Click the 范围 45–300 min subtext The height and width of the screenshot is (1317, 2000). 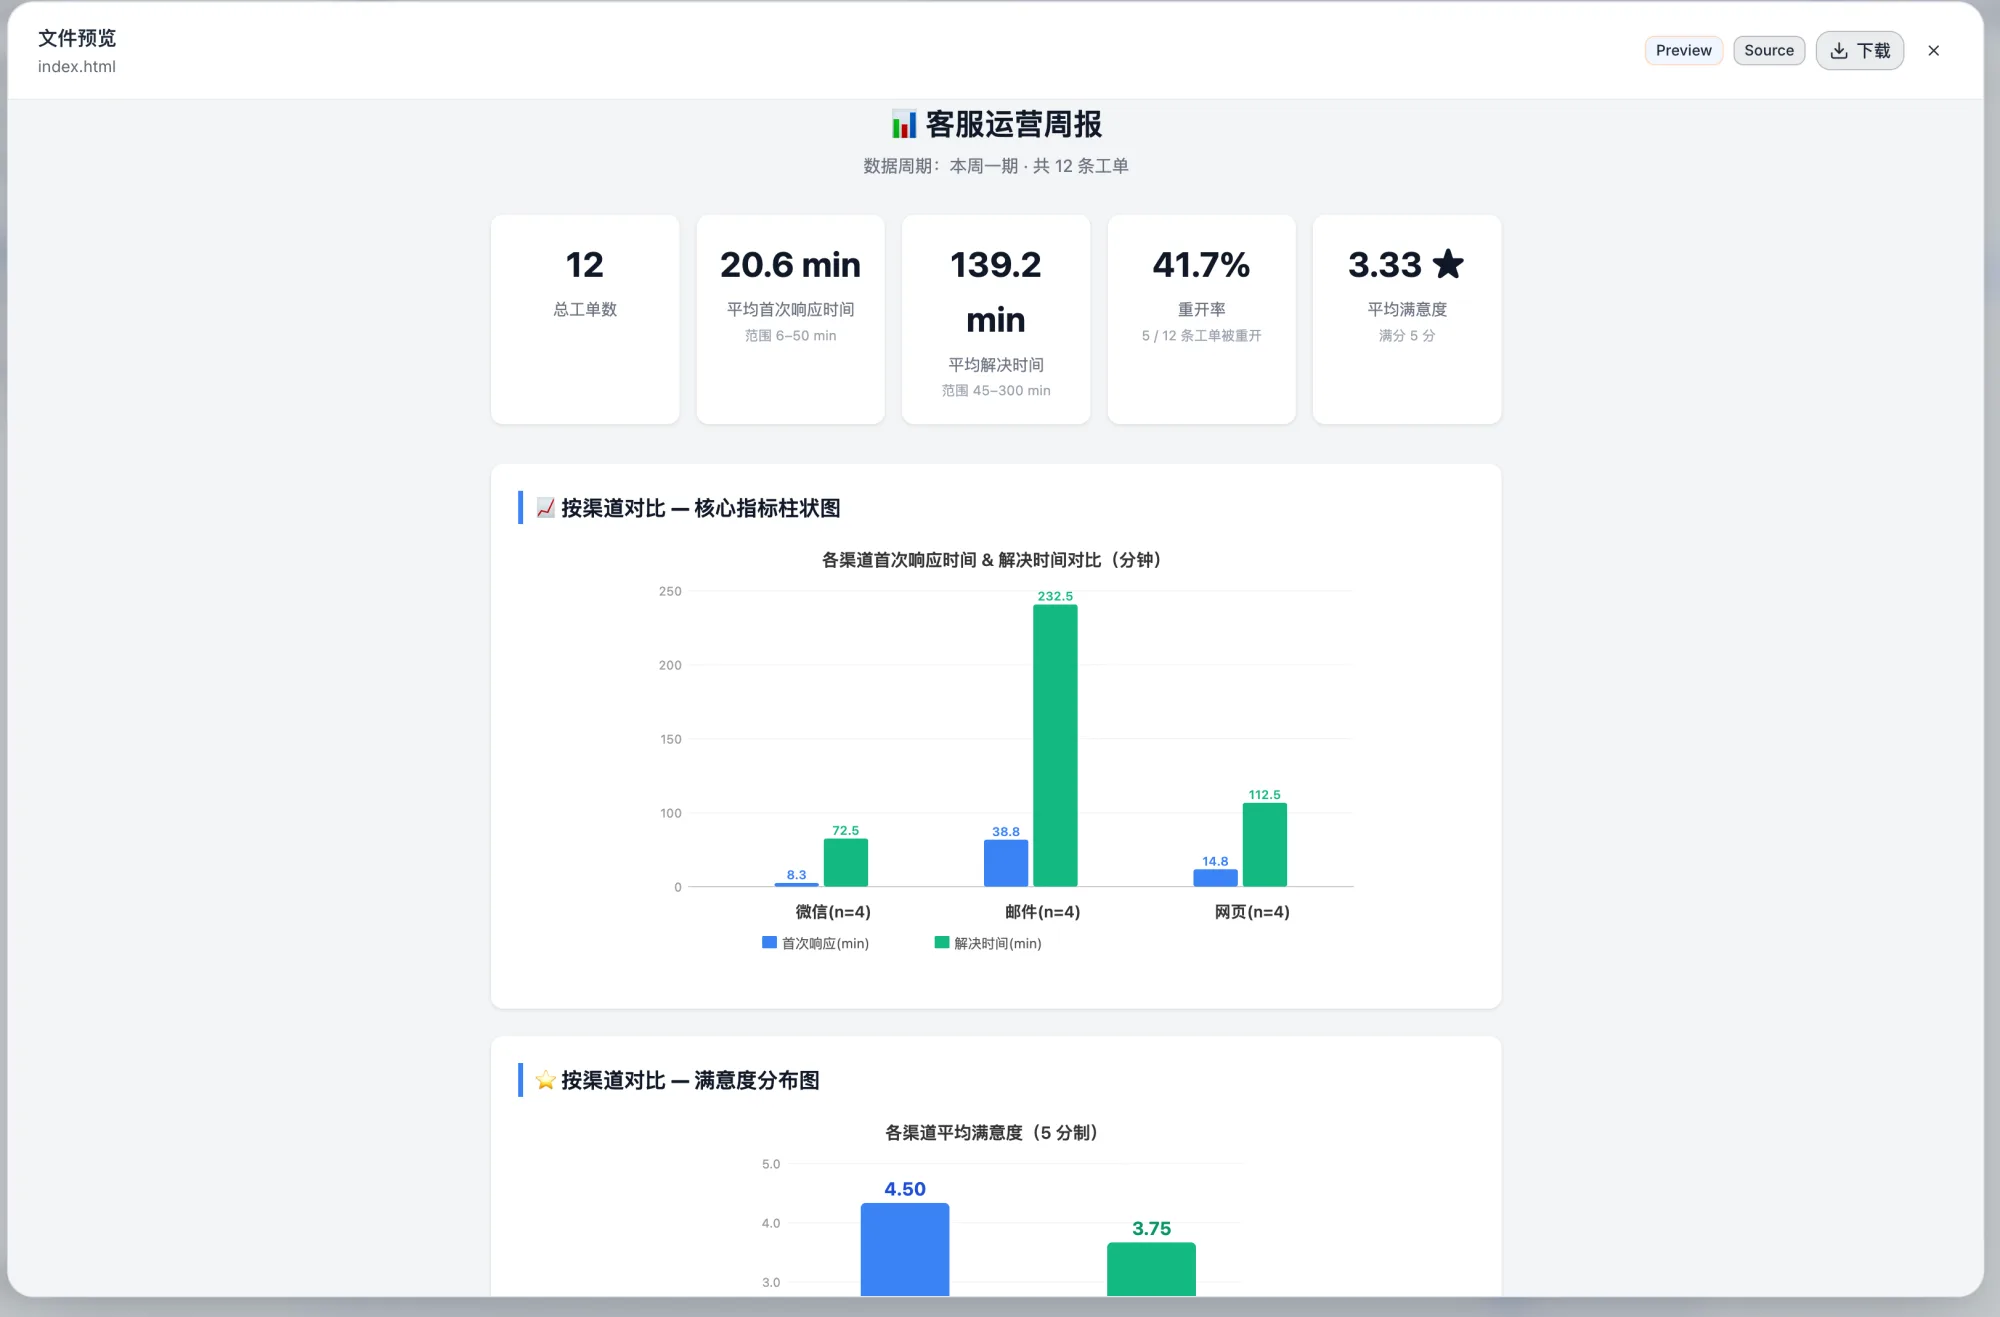coord(995,391)
